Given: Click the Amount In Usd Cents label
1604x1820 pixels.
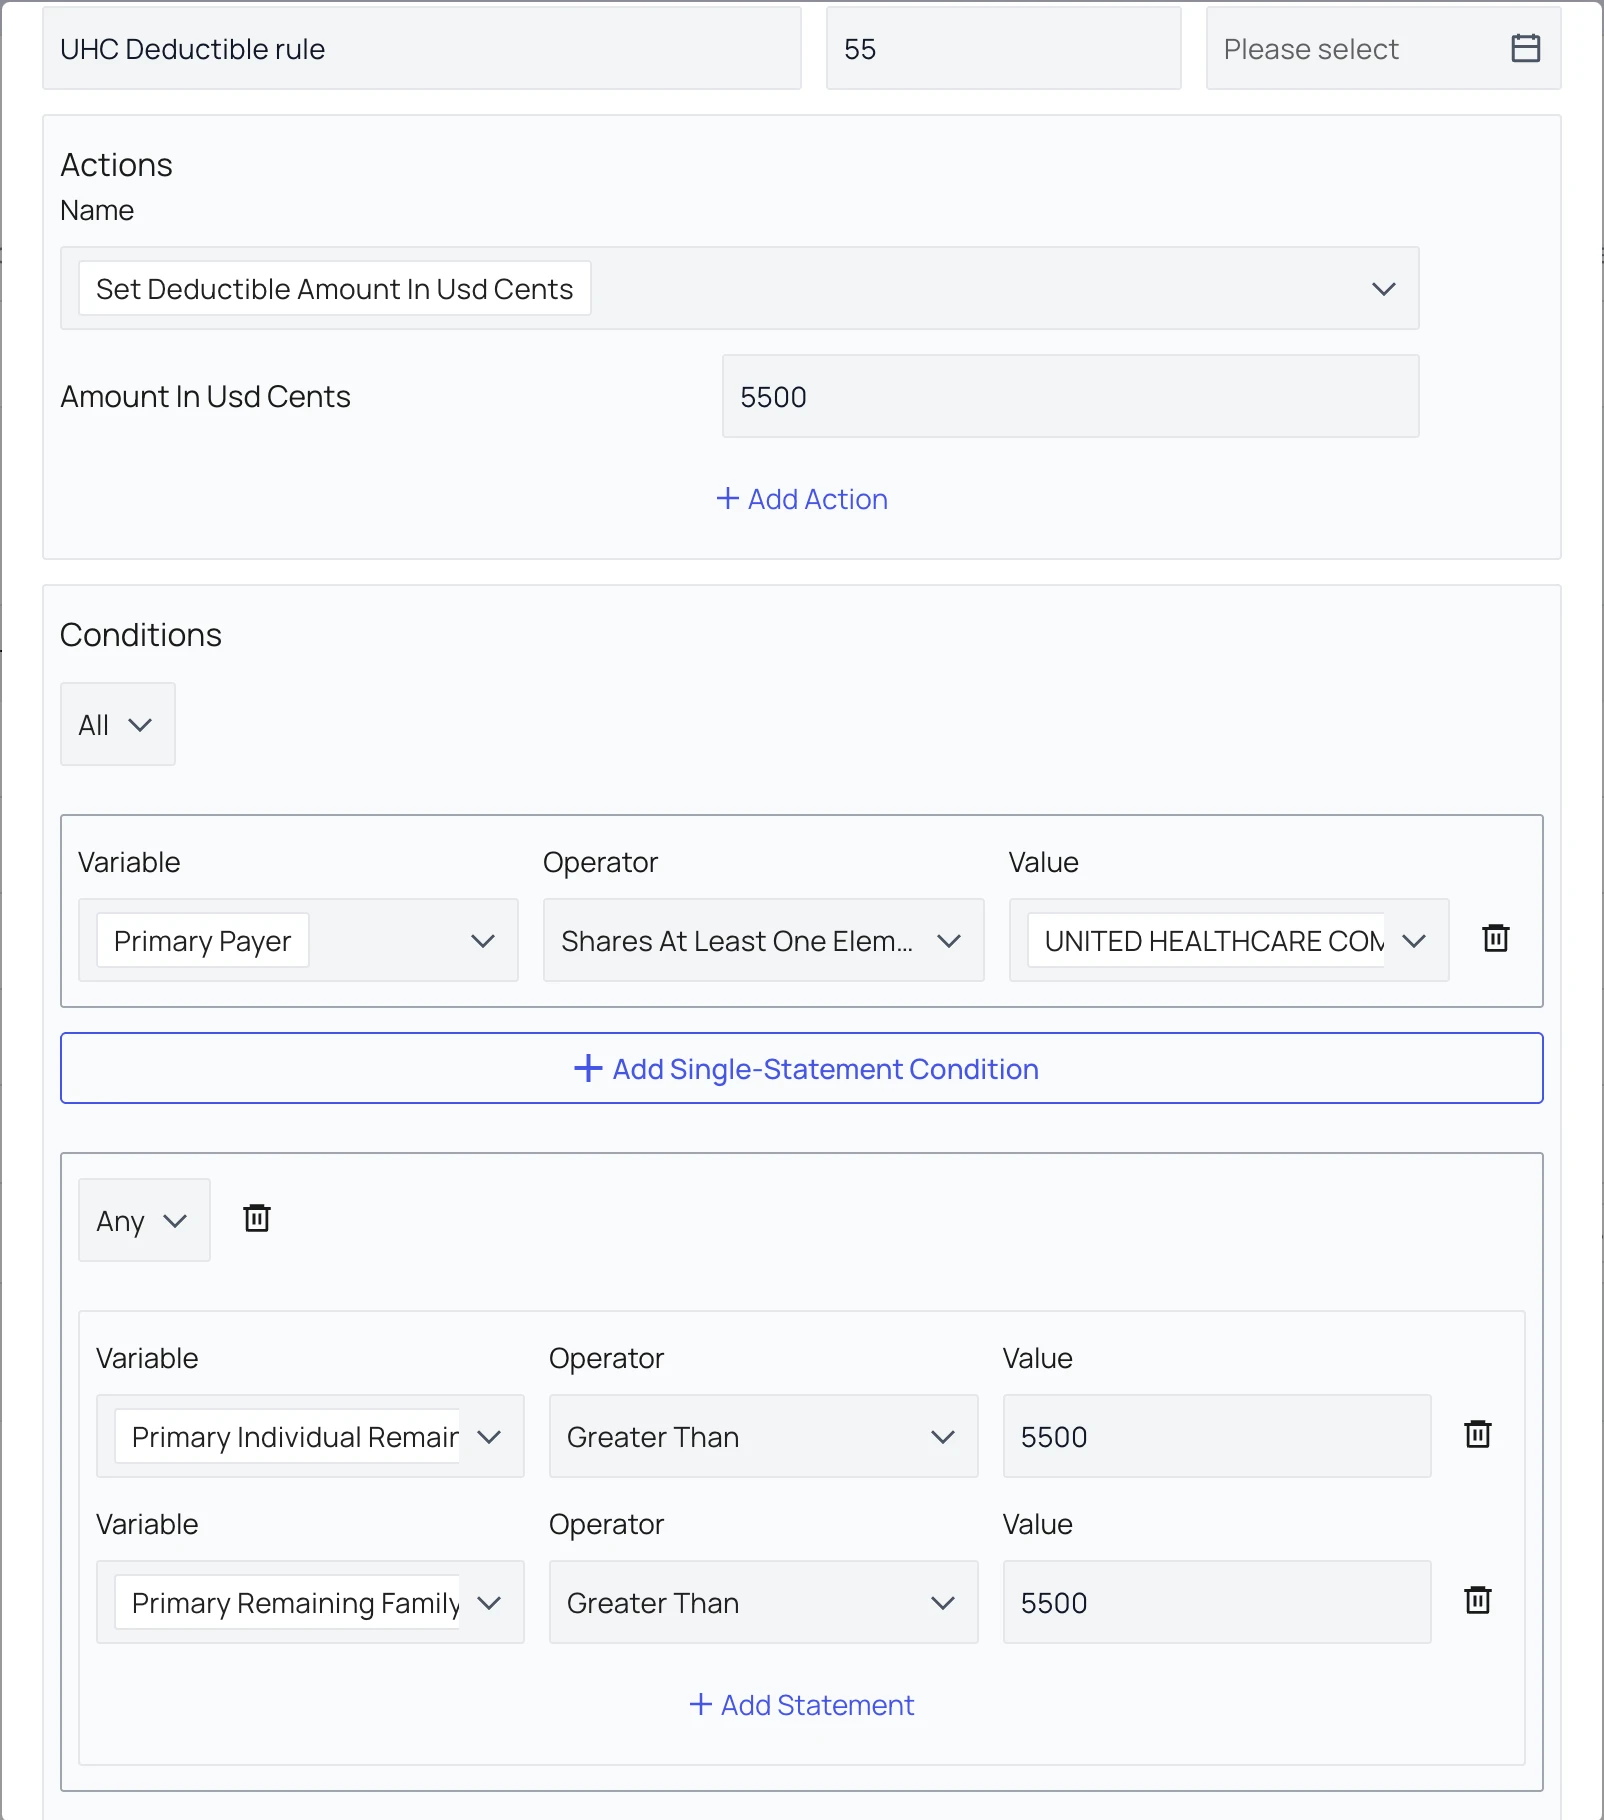Looking at the screenshot, I should (x=206, y=397).
